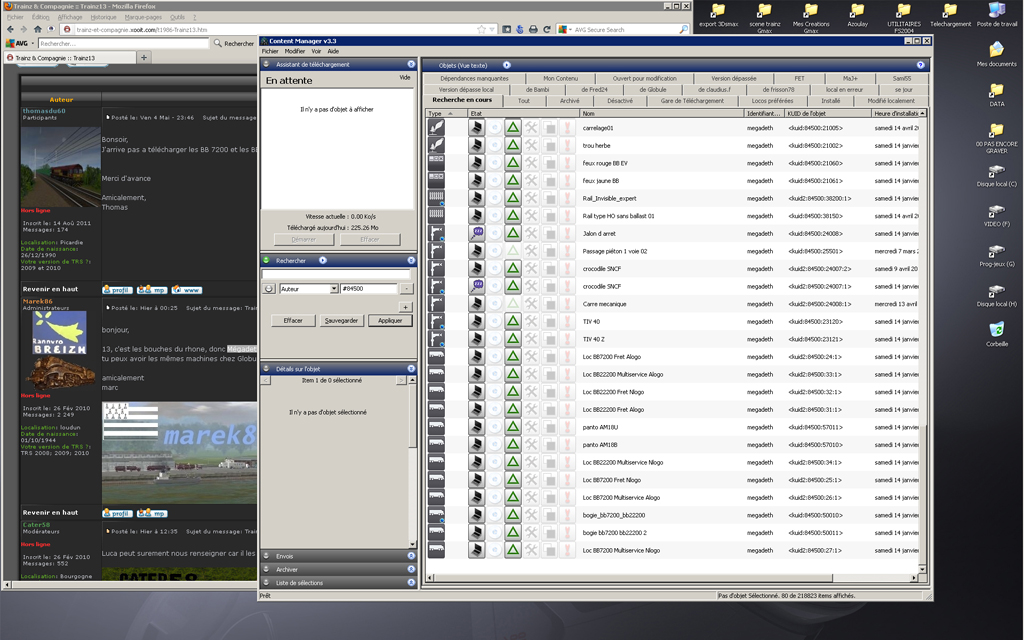The width and height of the screenshot is (1024, 640).
Task: Click Firefox print icon
Action: [x=534, y=29]
